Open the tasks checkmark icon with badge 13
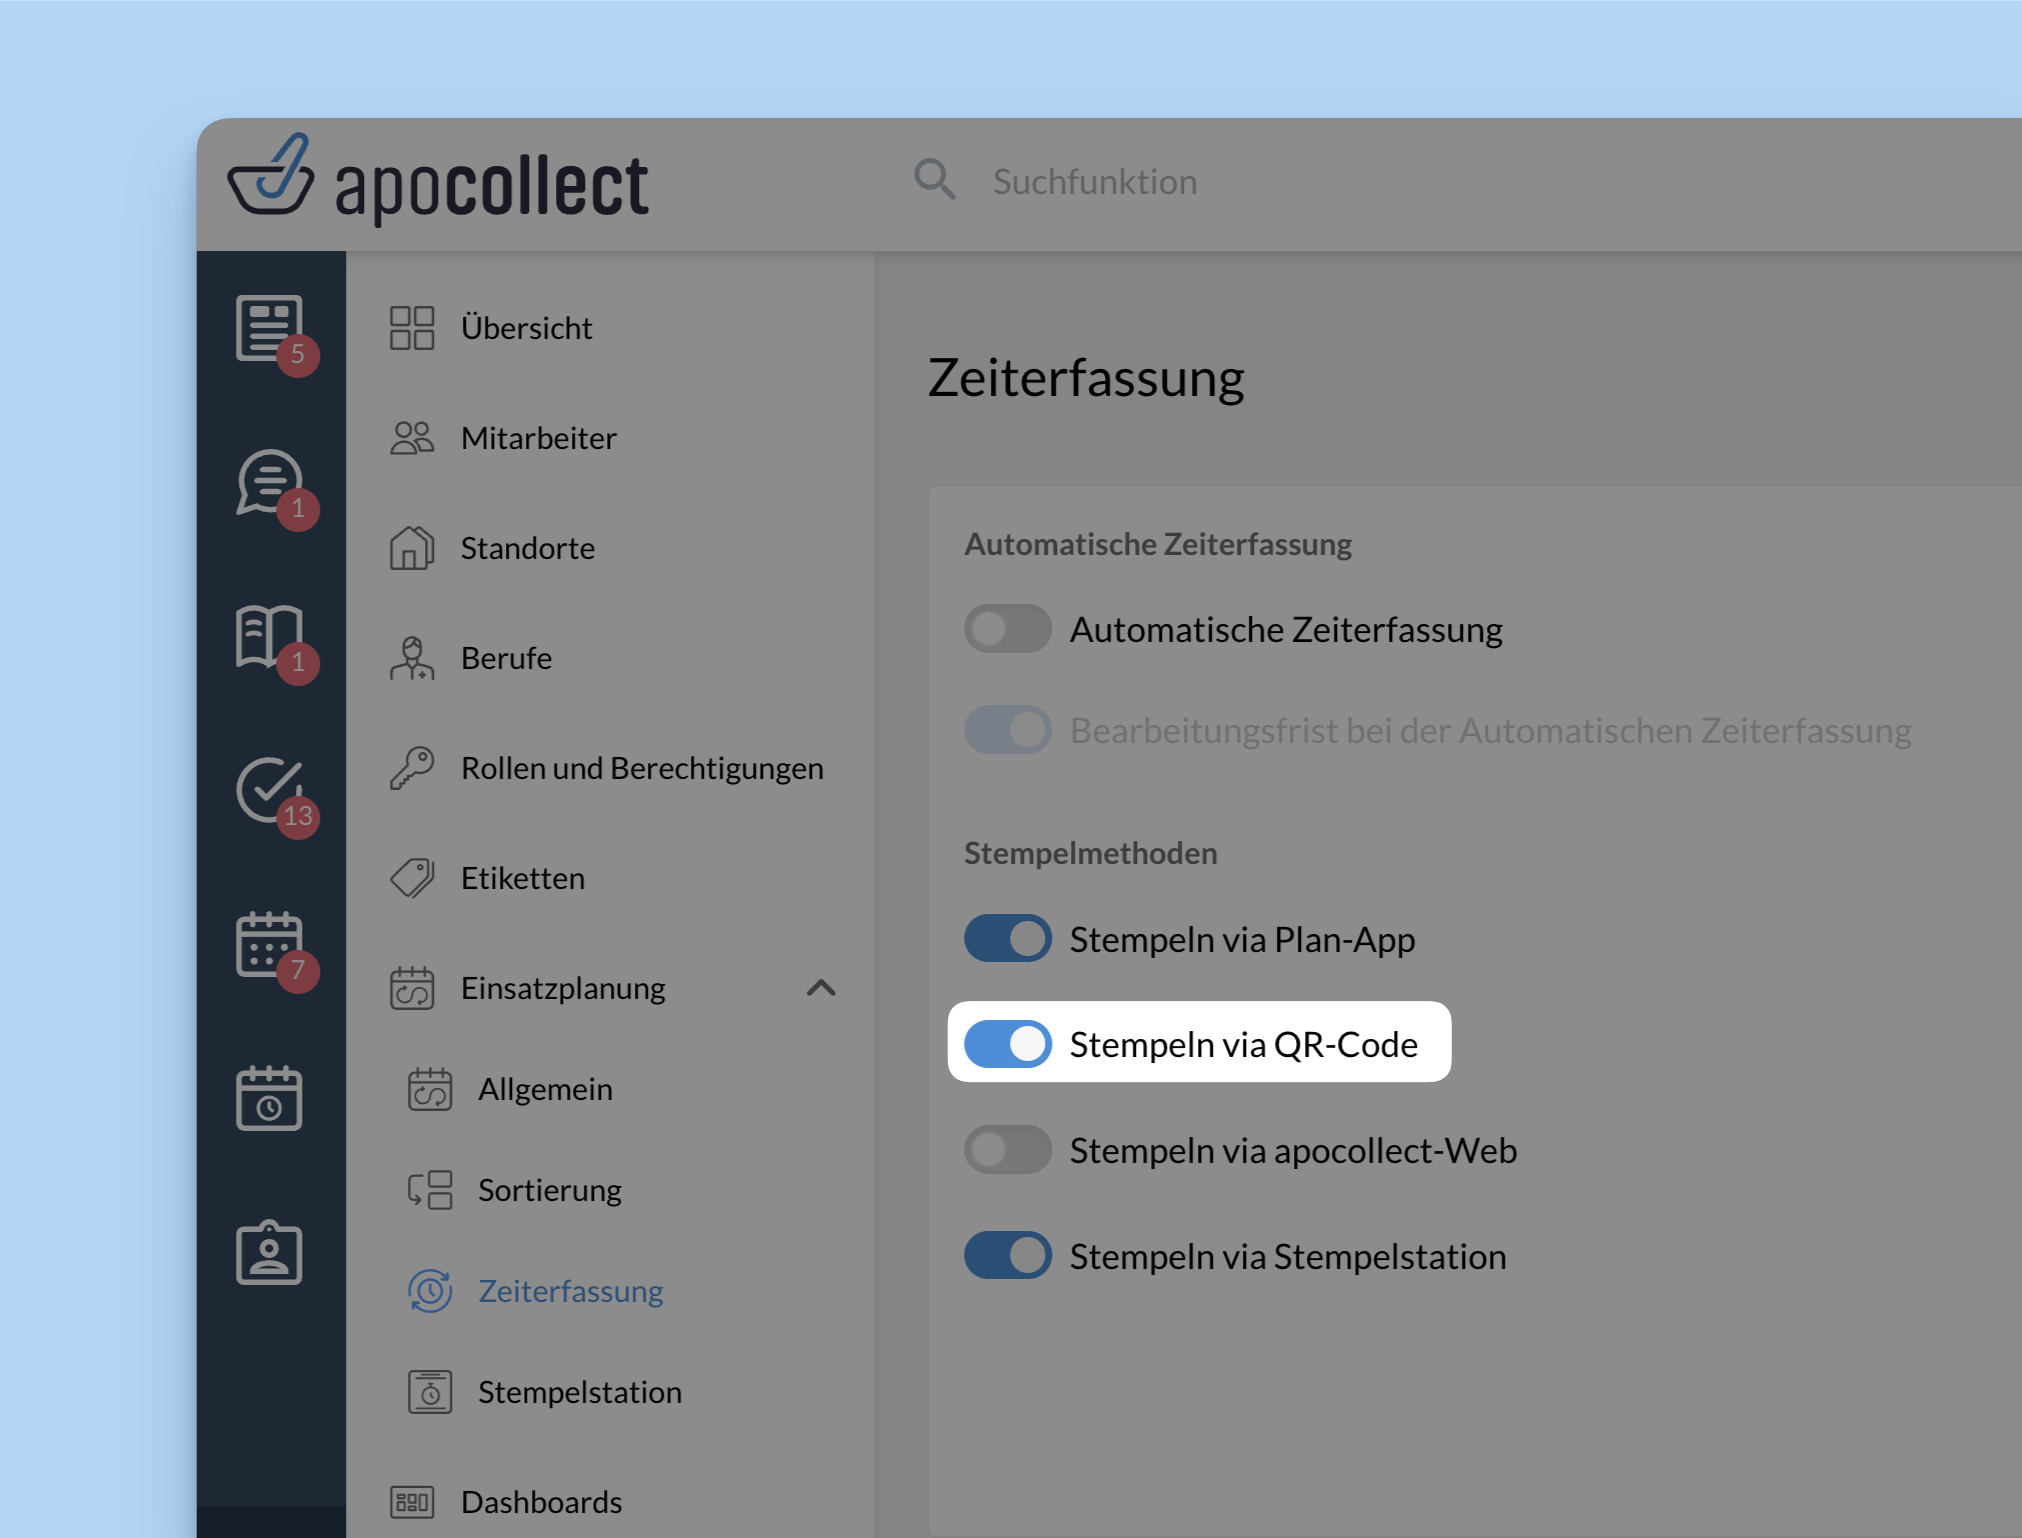This screenshot has height=1538, width=2022. tap(270, 790)
